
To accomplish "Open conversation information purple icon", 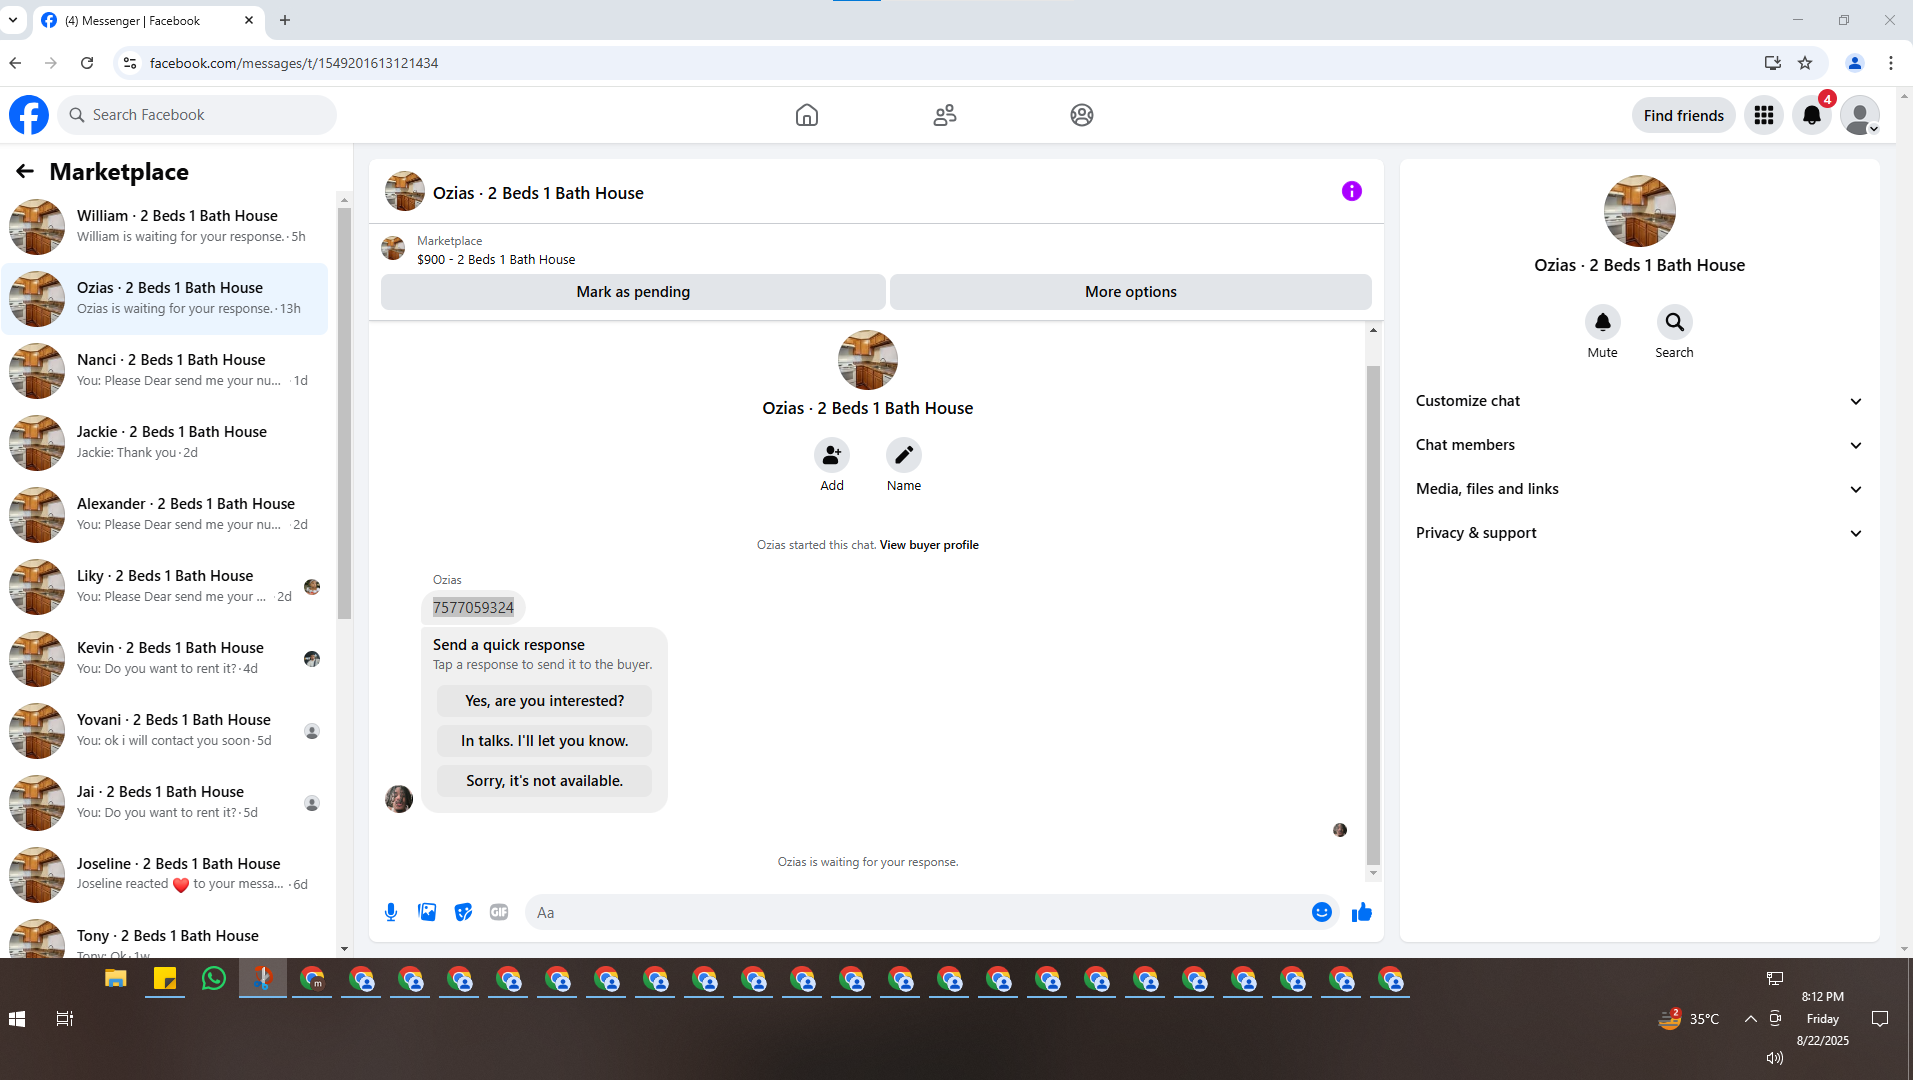I will [x=1351, y=191].
